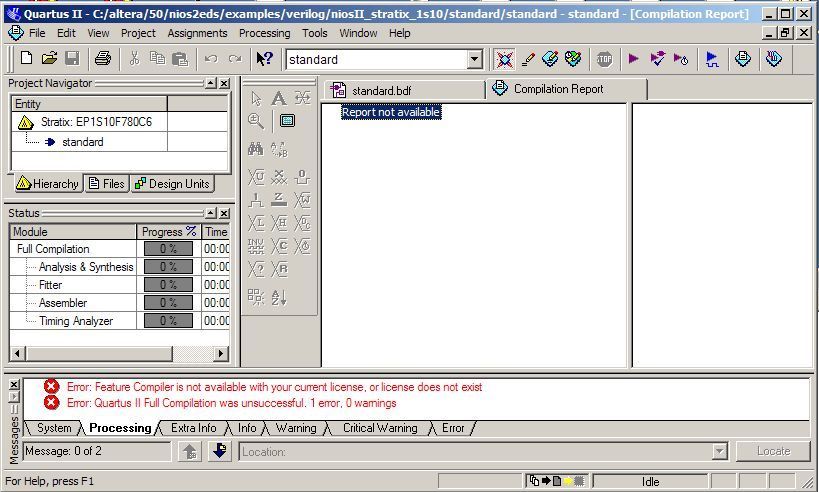Screen dimensions: 819x492
Task: Open the Assignments menu
Action: click(197, 33)
